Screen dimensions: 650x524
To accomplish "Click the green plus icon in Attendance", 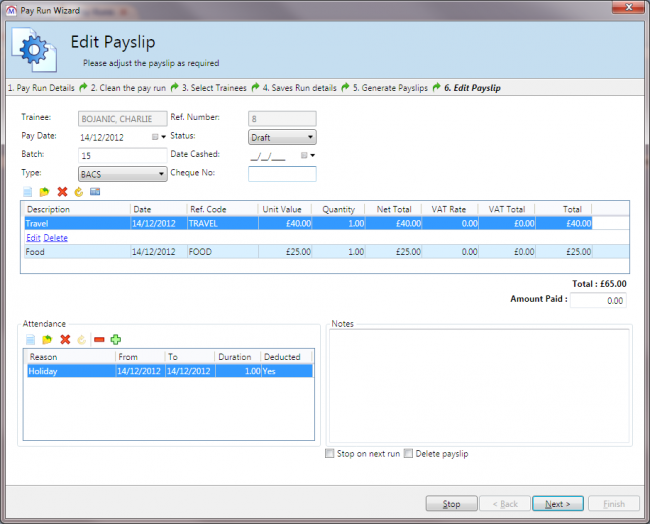I will [116, 340].
